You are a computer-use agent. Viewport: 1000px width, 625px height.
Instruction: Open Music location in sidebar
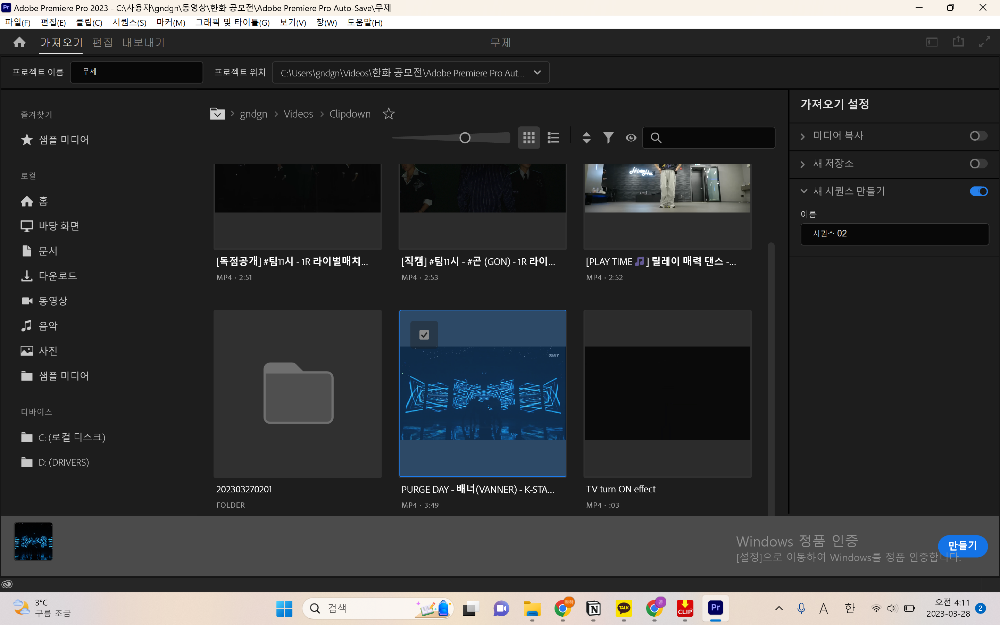39,325
